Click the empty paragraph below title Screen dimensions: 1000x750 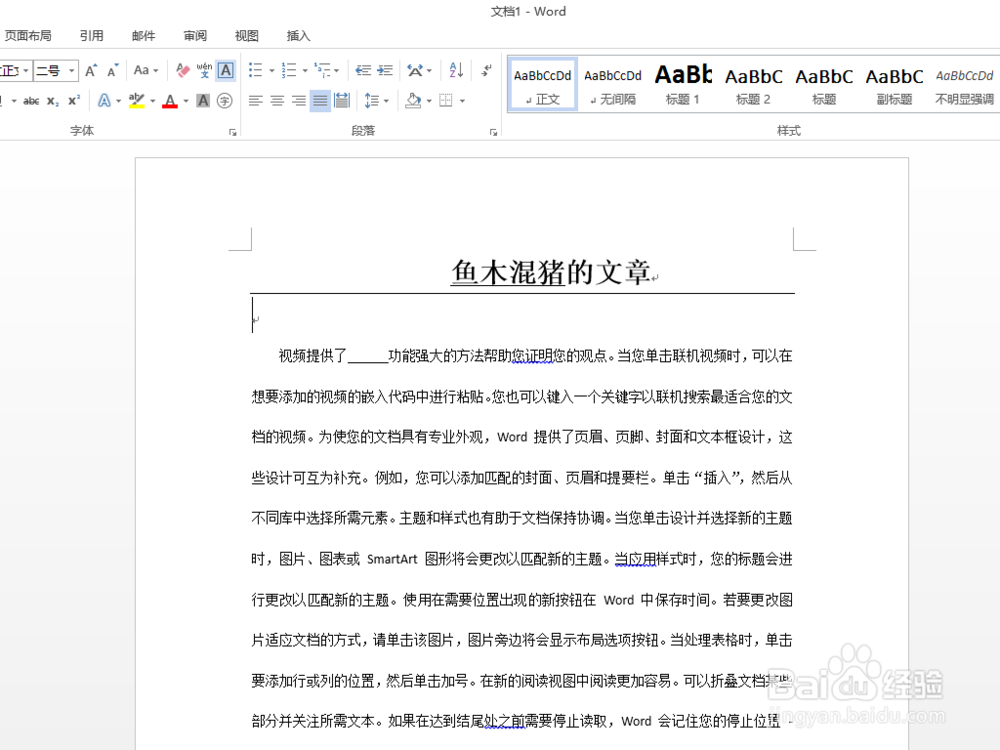[x=522, y=318]
